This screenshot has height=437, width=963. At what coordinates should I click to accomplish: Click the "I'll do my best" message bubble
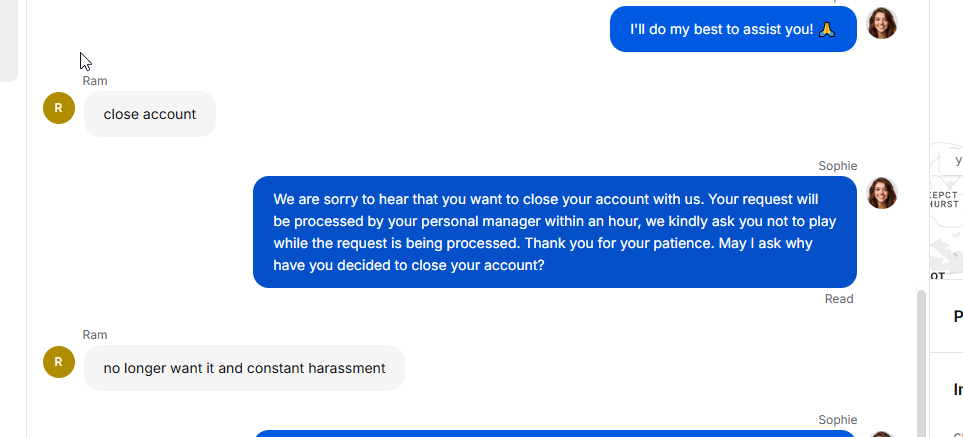coord(733,29)
